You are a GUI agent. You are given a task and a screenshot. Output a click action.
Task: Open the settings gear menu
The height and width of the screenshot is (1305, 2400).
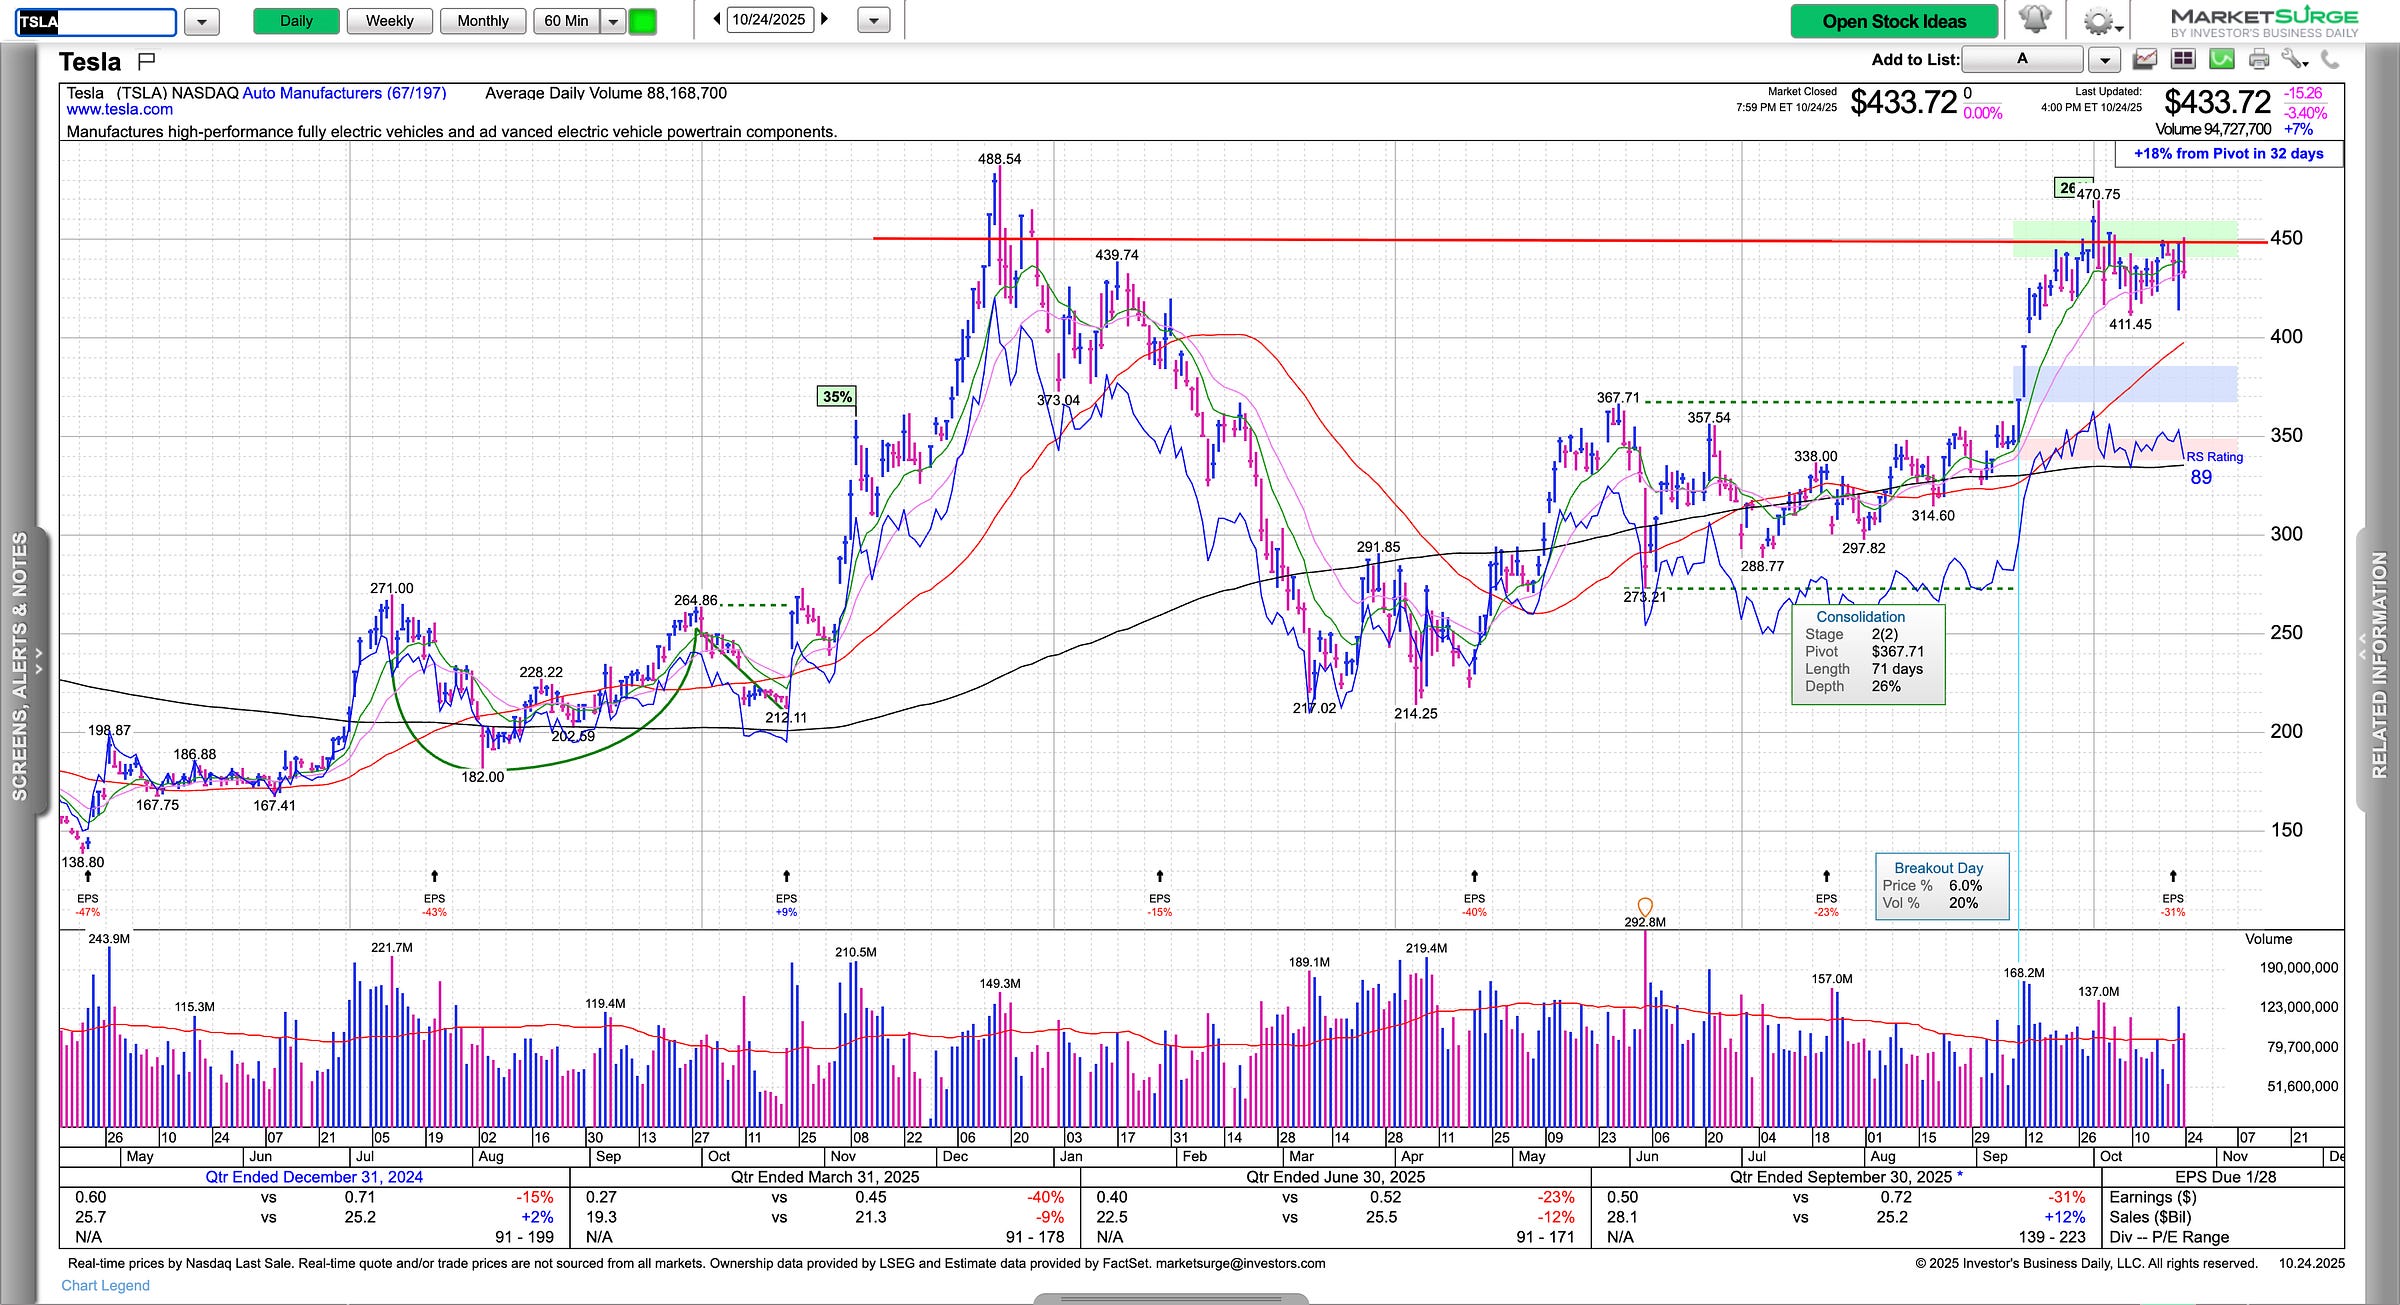(2099, 21)
